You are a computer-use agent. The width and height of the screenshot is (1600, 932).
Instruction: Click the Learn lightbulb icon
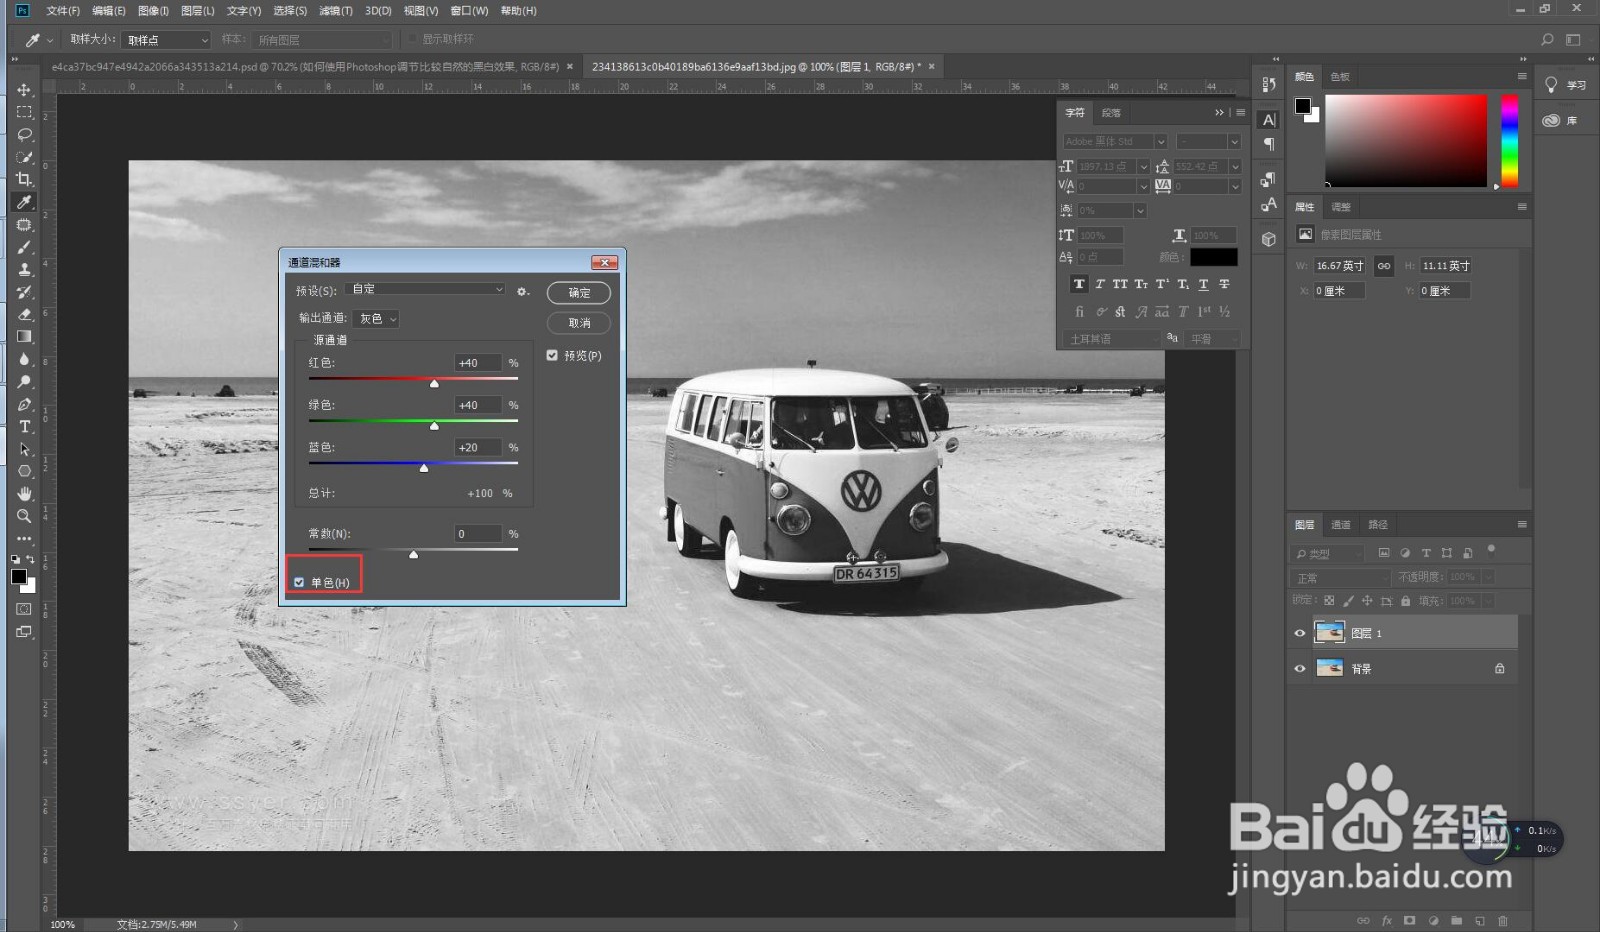(x=1551, y=85)
